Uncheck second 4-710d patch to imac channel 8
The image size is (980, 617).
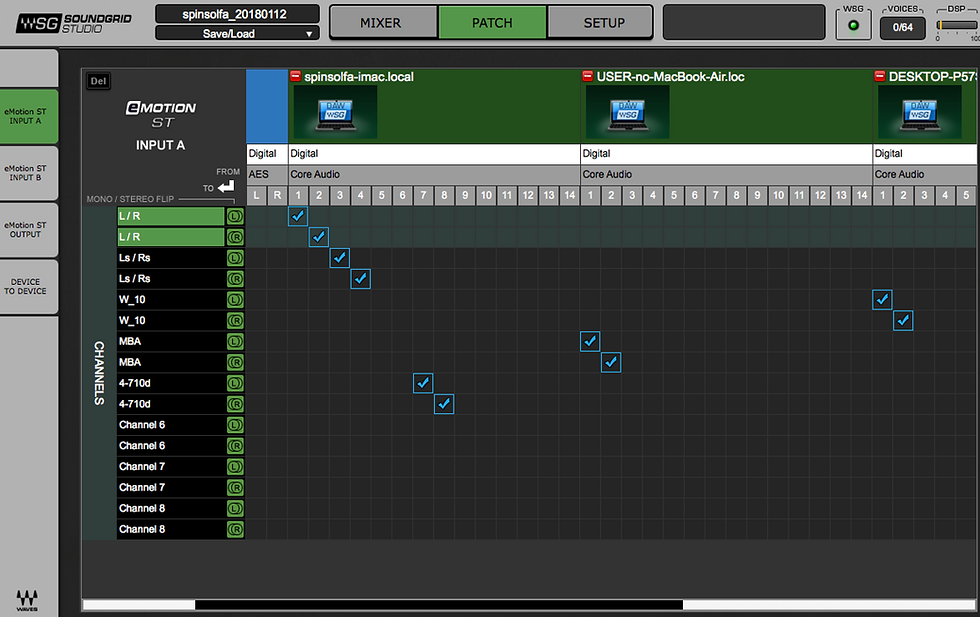coord(444,404)
